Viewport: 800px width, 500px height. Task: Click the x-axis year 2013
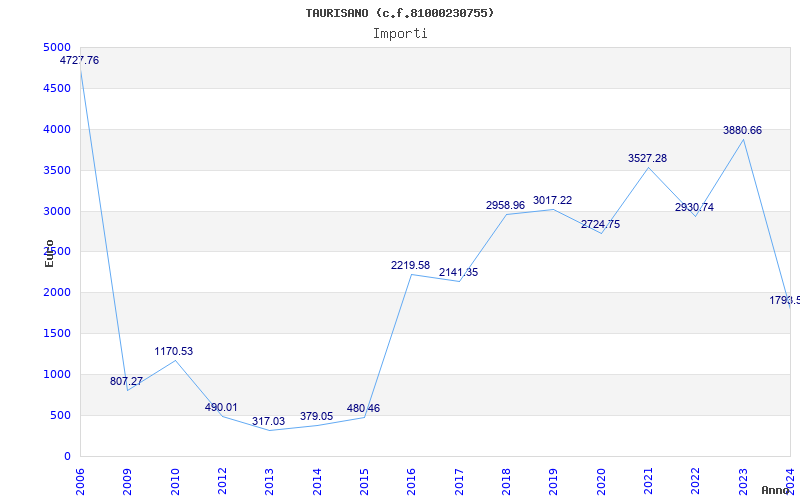pos(269,481)
